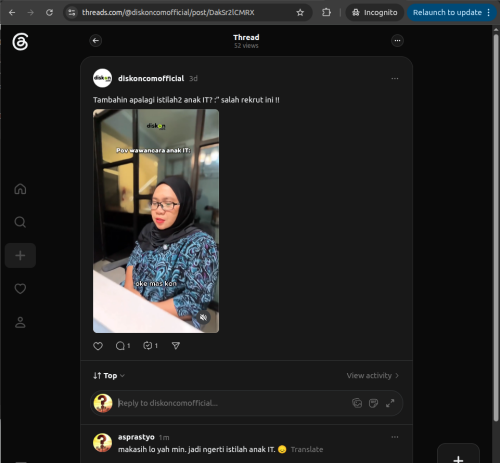The image size is (500, 463).
Task: Open View activity
Action: pos(373,376)
